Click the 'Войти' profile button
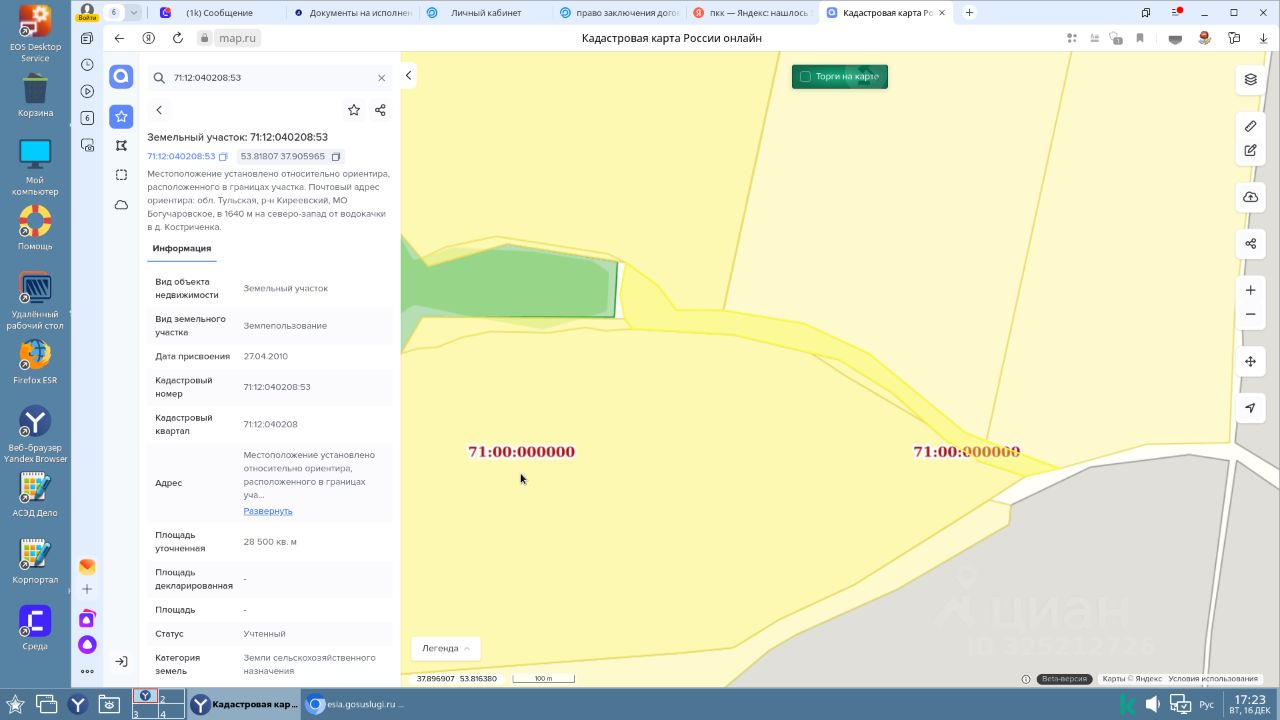The width and height of the screenshot is (1280, 720). pos(87,12)
